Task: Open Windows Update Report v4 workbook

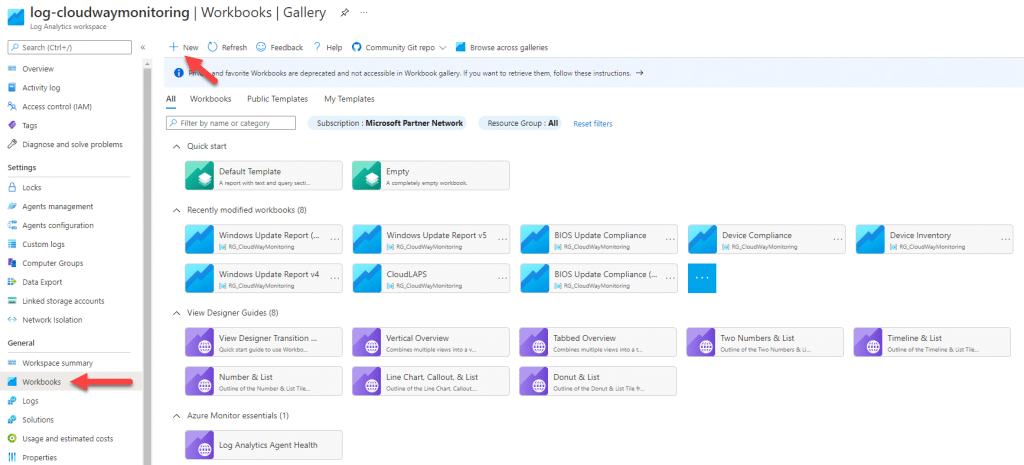Action: [264, 278]
